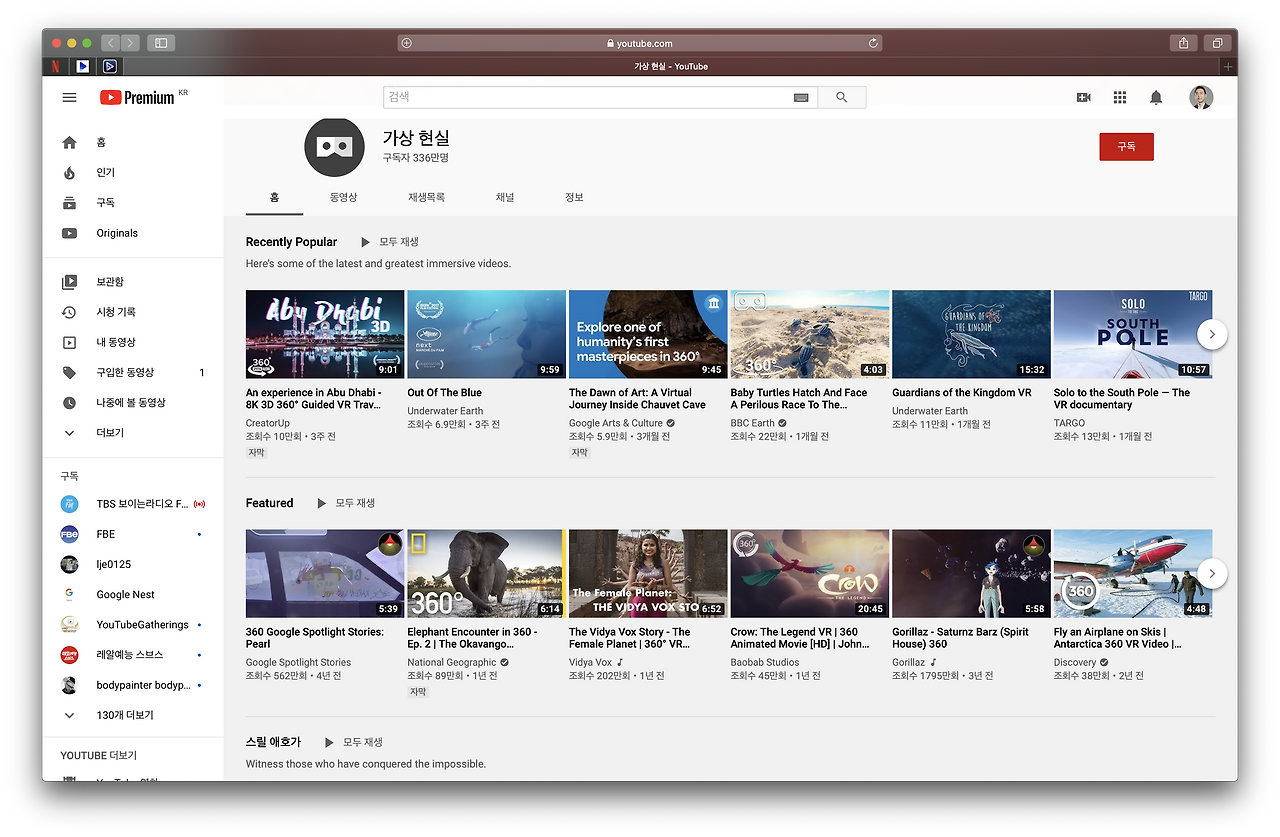Image resolution: width=1280 pixels, height=837 pixels.
Task: Open Google Nest subscription channel
Action: (x=133, y=594)
